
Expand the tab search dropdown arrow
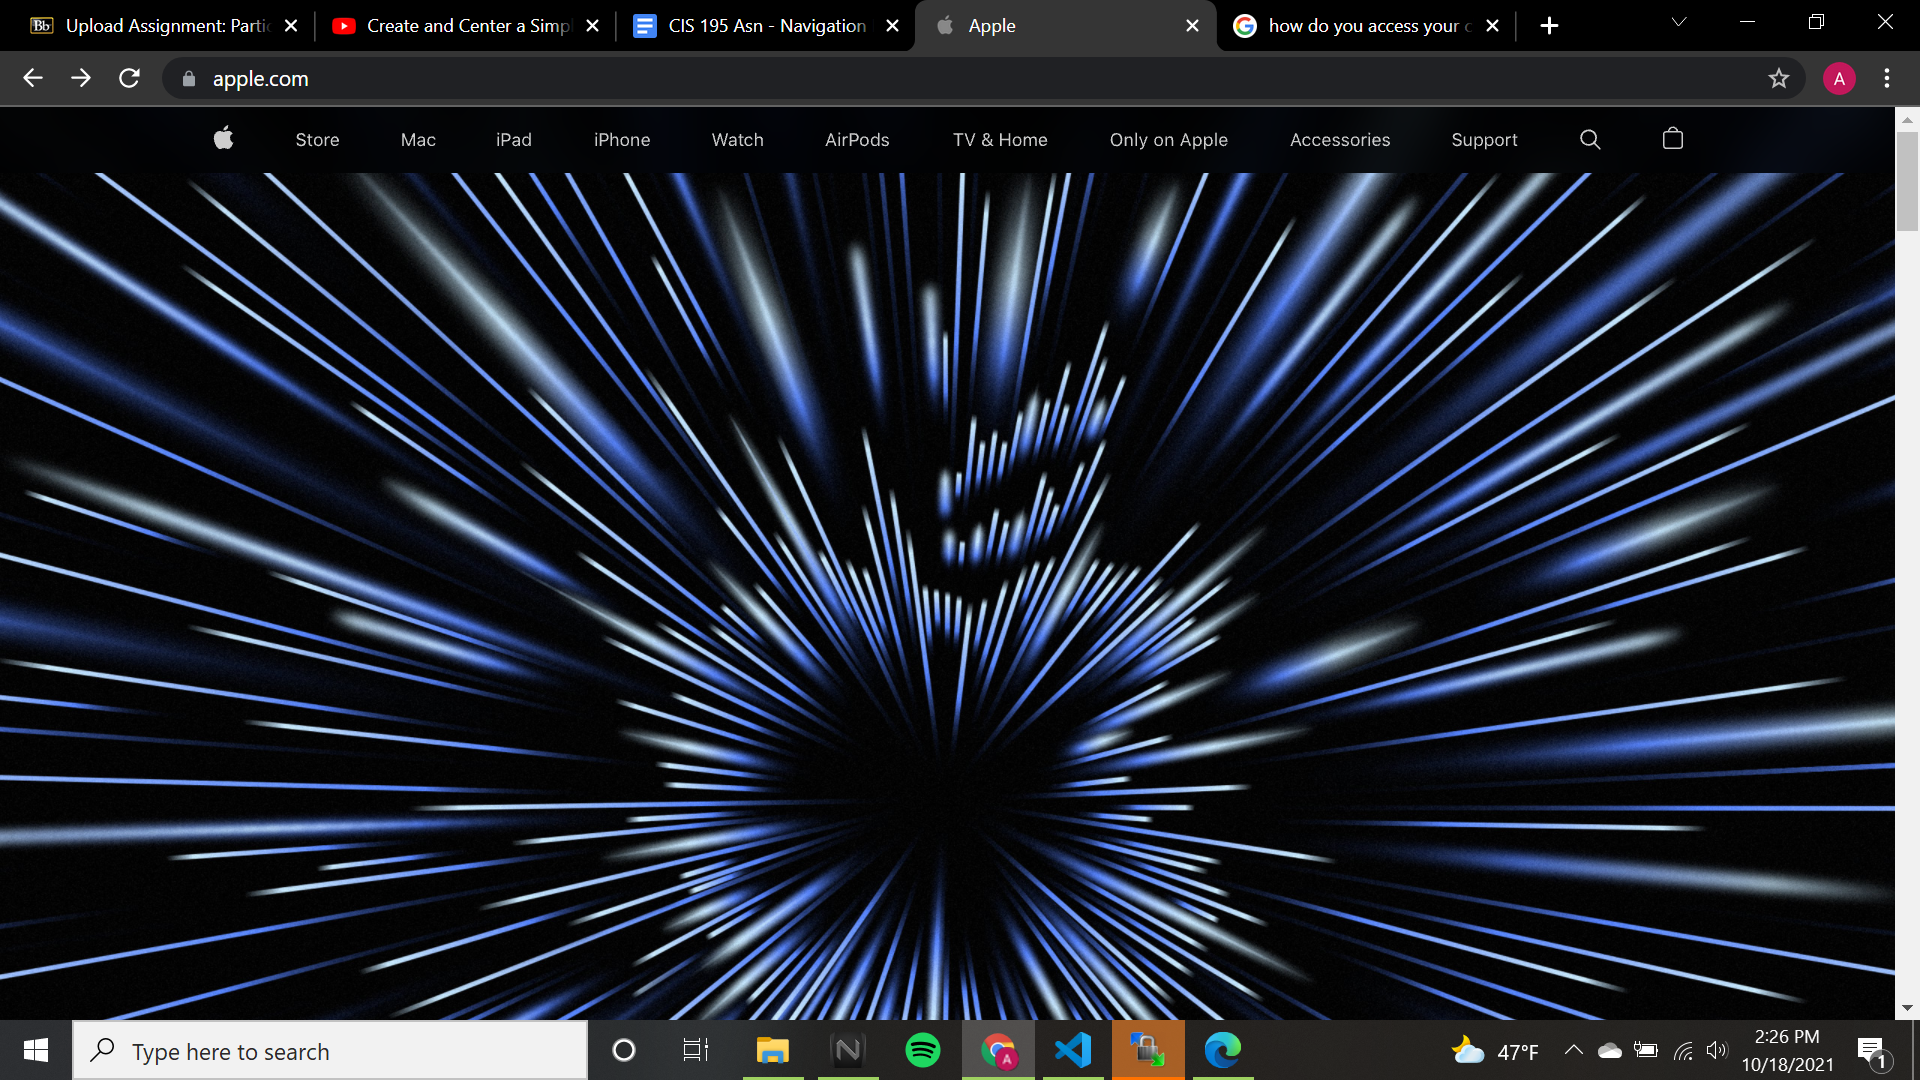(x=1678, y=22)
